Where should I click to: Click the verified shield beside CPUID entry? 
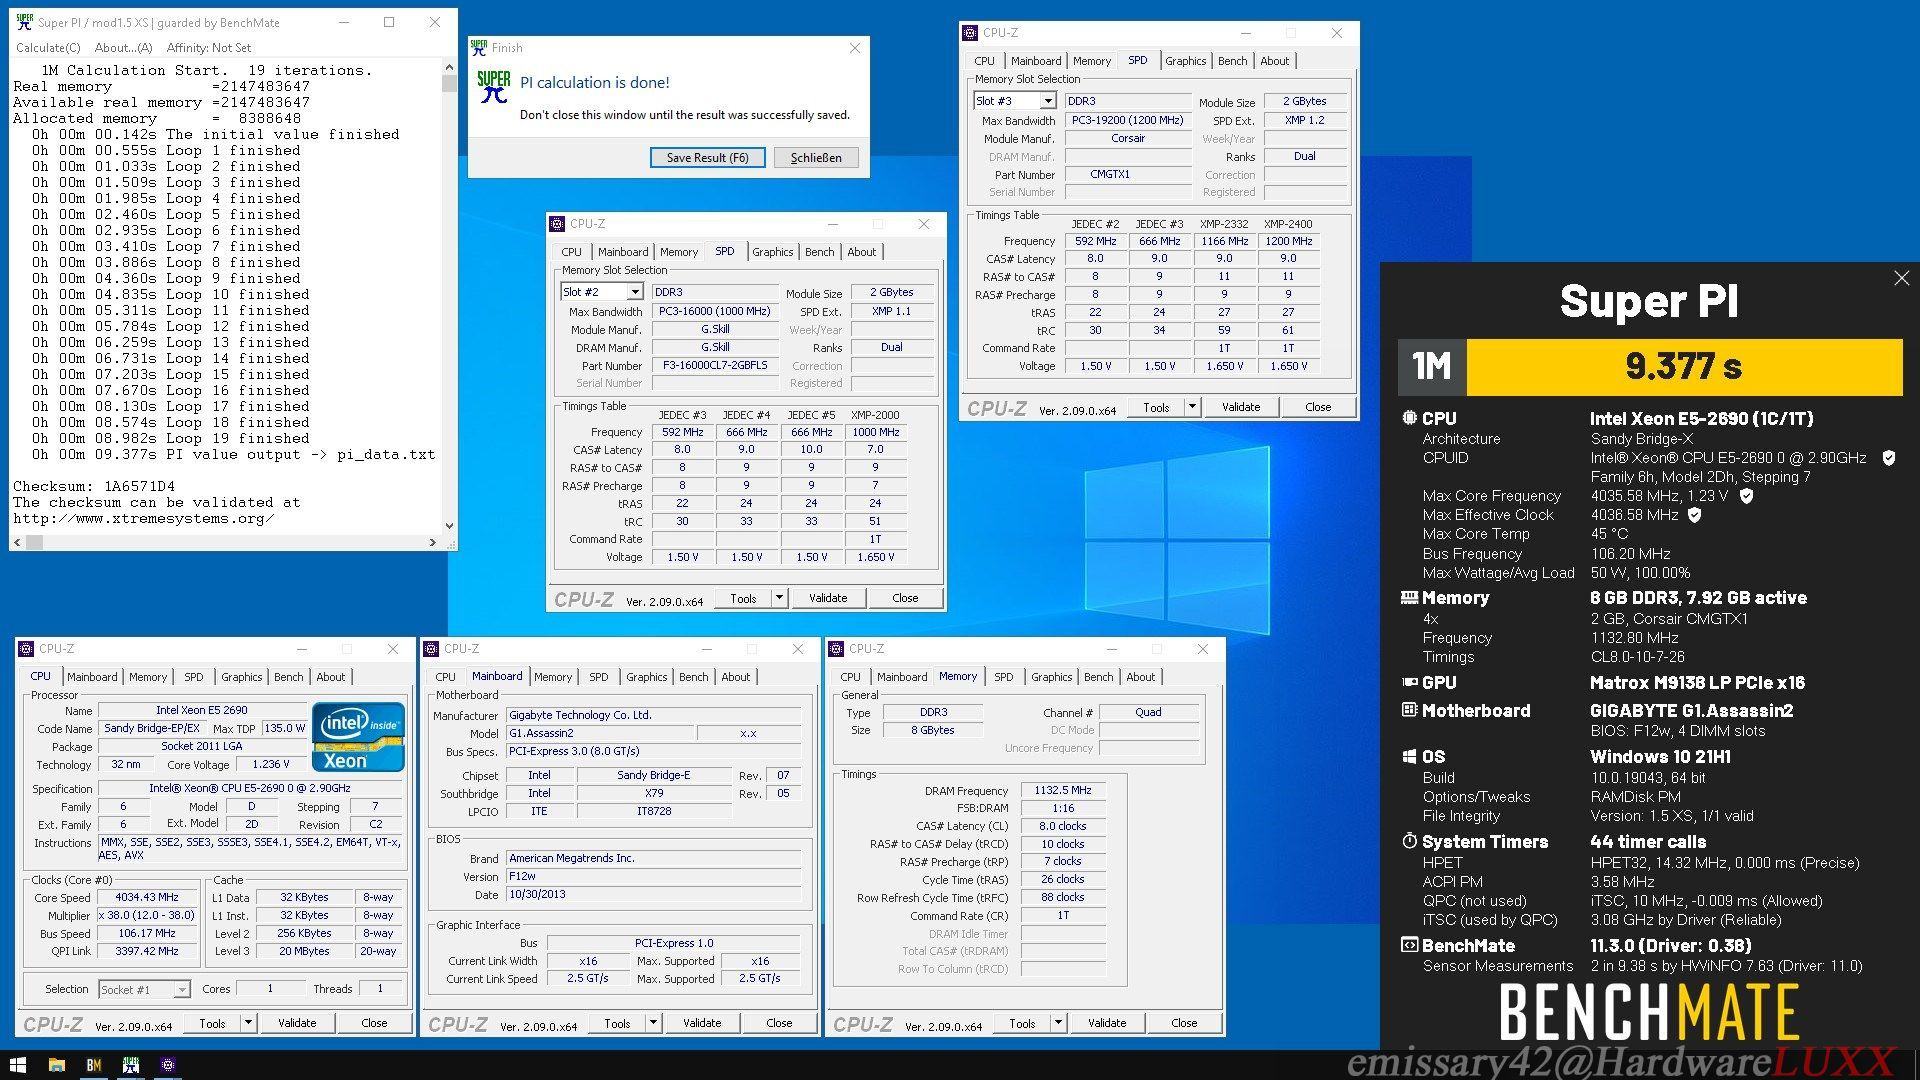coord(1888,458)
